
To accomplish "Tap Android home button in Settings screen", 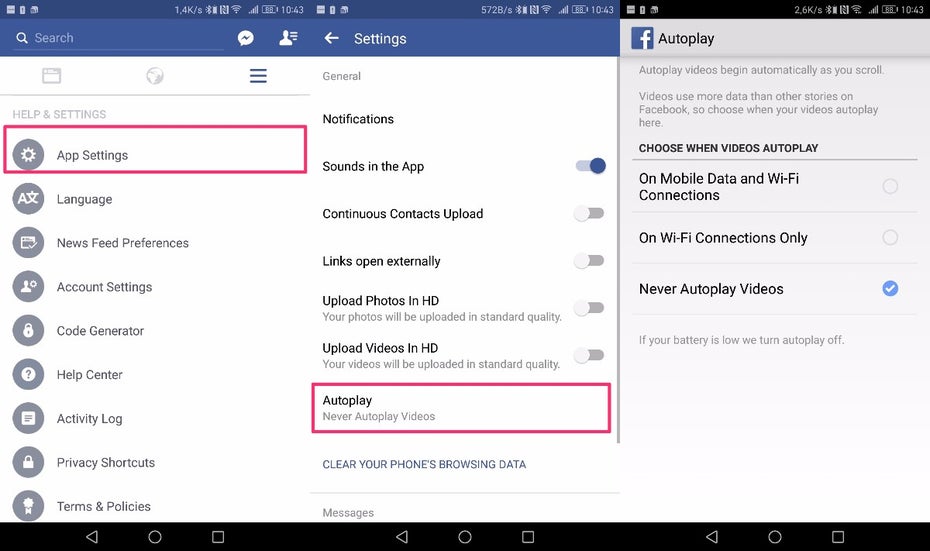I will coord(465,537).
